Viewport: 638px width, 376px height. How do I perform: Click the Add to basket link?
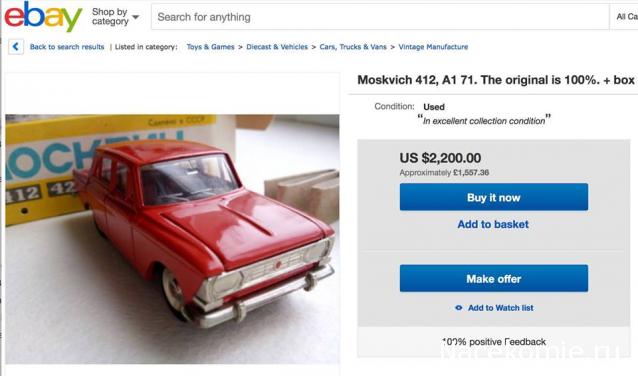coord(493,224)
